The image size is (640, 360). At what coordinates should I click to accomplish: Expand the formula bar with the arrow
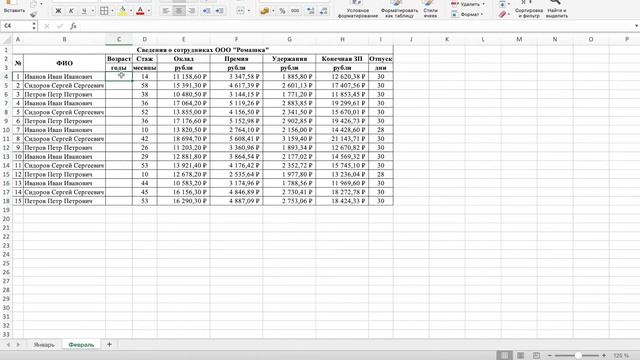(x=636, y=26)
